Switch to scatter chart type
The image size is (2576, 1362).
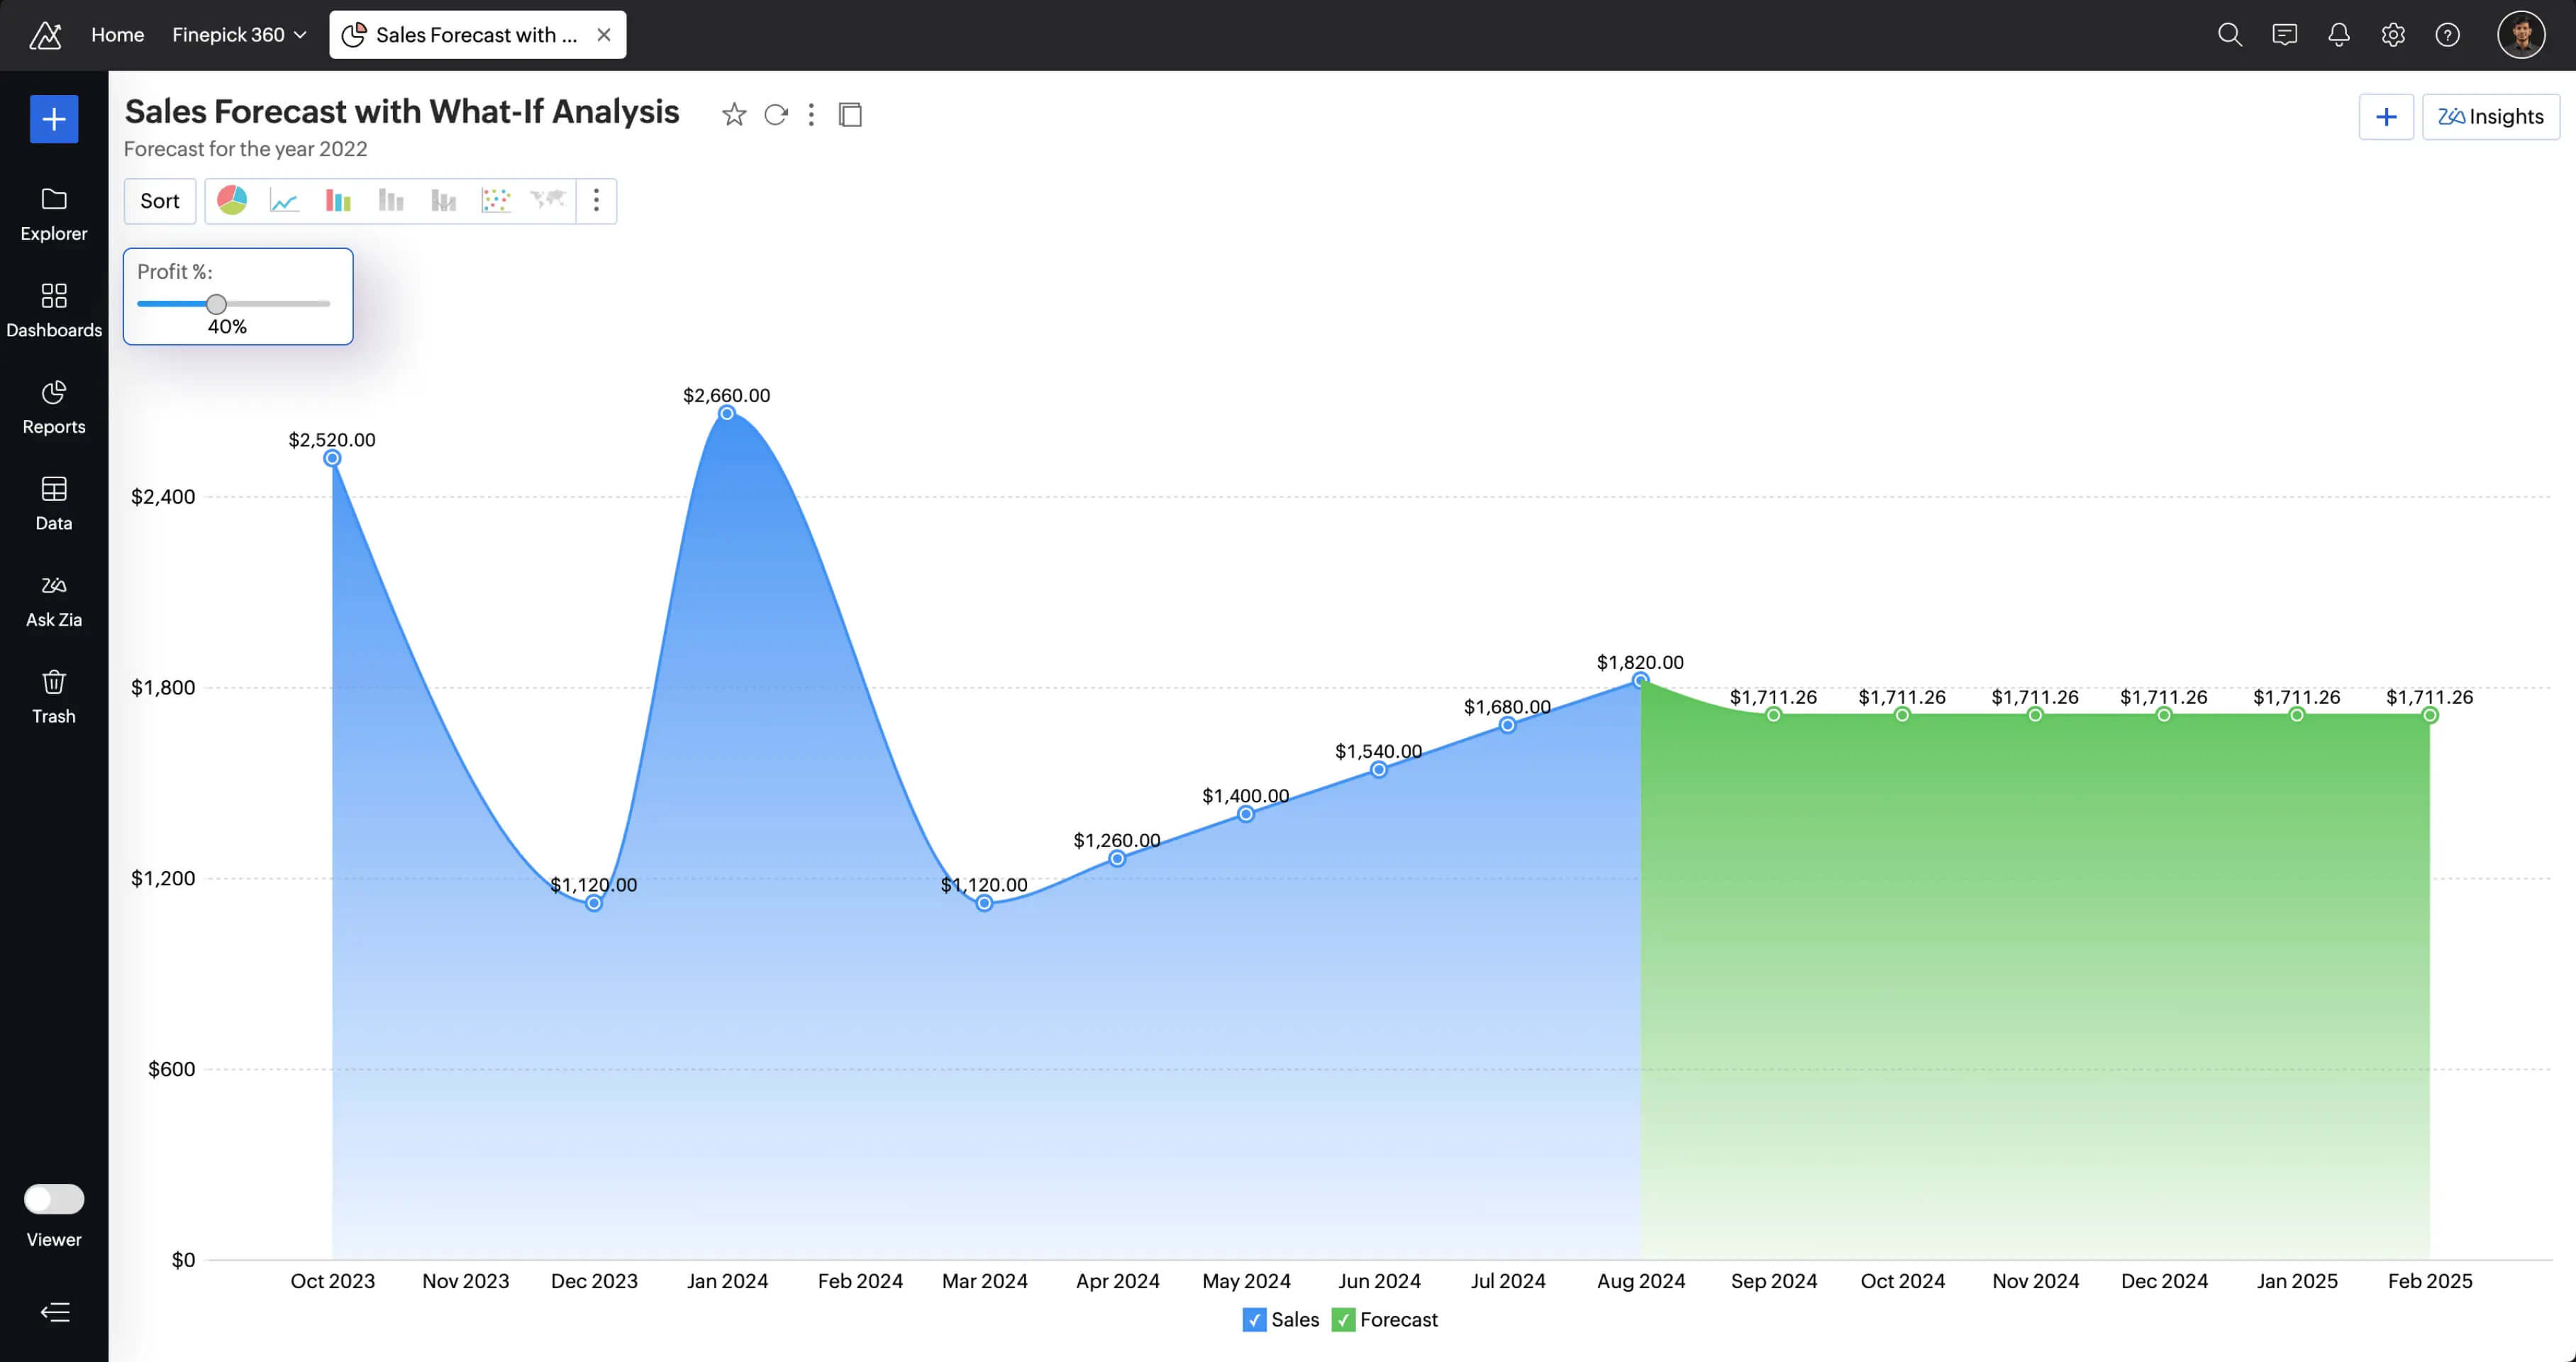coord(496,201)
